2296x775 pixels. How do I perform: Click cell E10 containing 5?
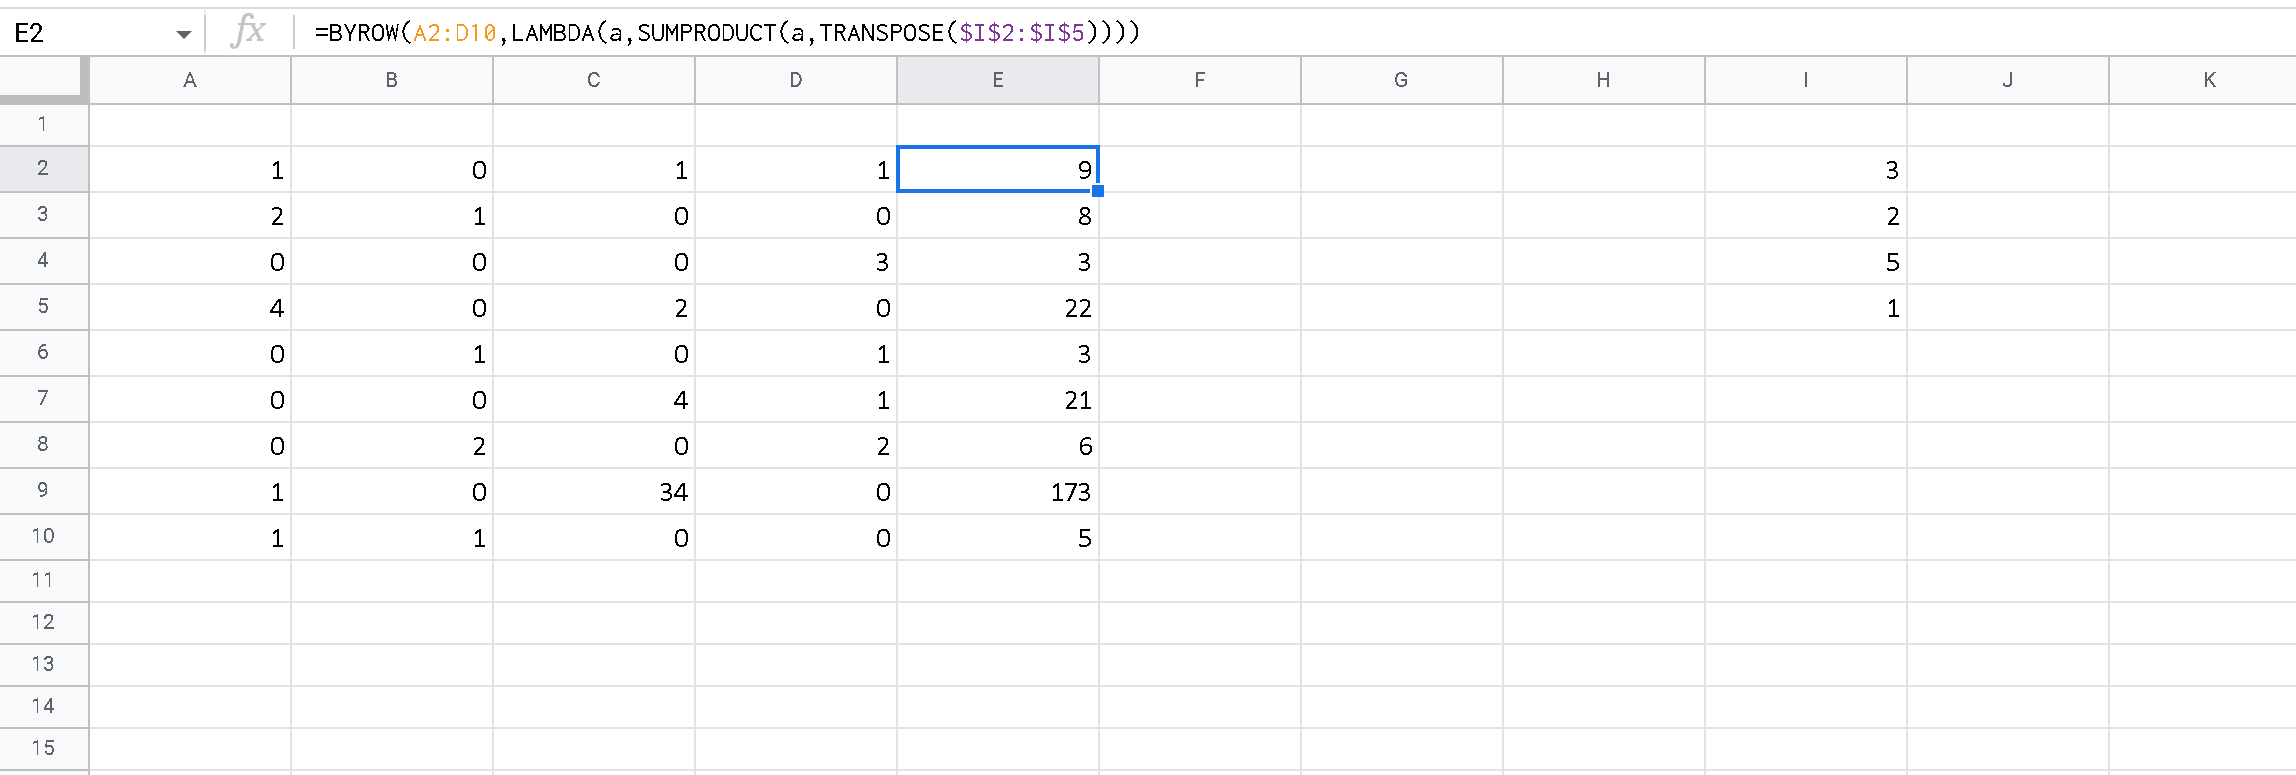998,537
